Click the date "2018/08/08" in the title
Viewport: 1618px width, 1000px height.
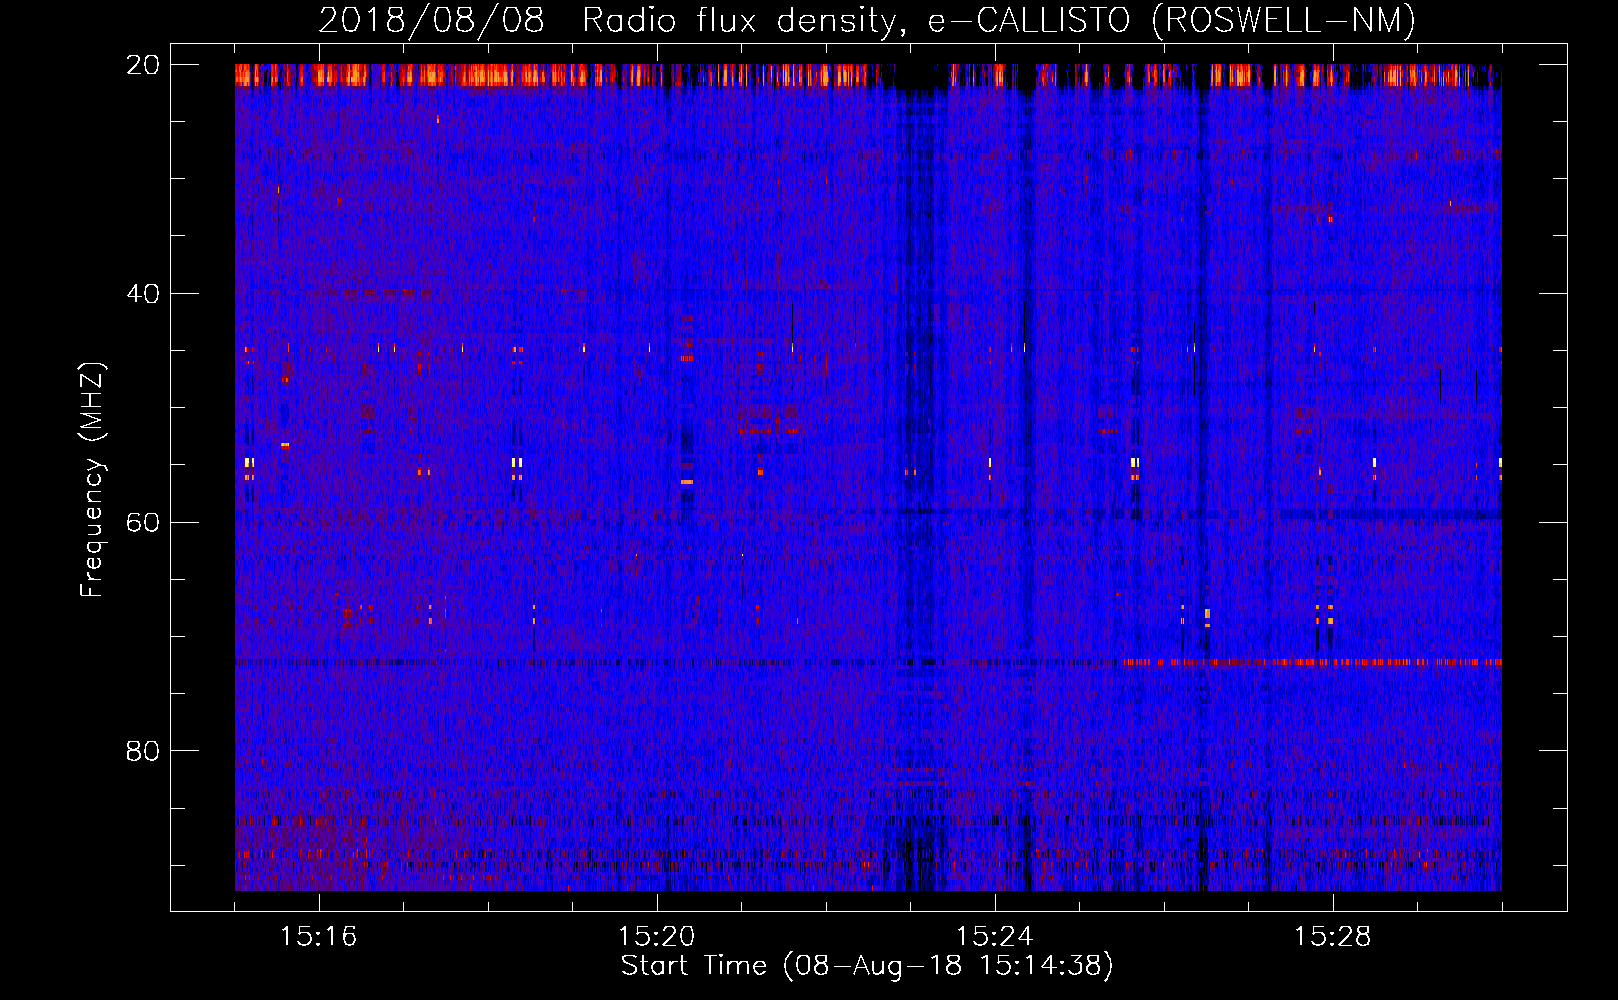[431, 20]
